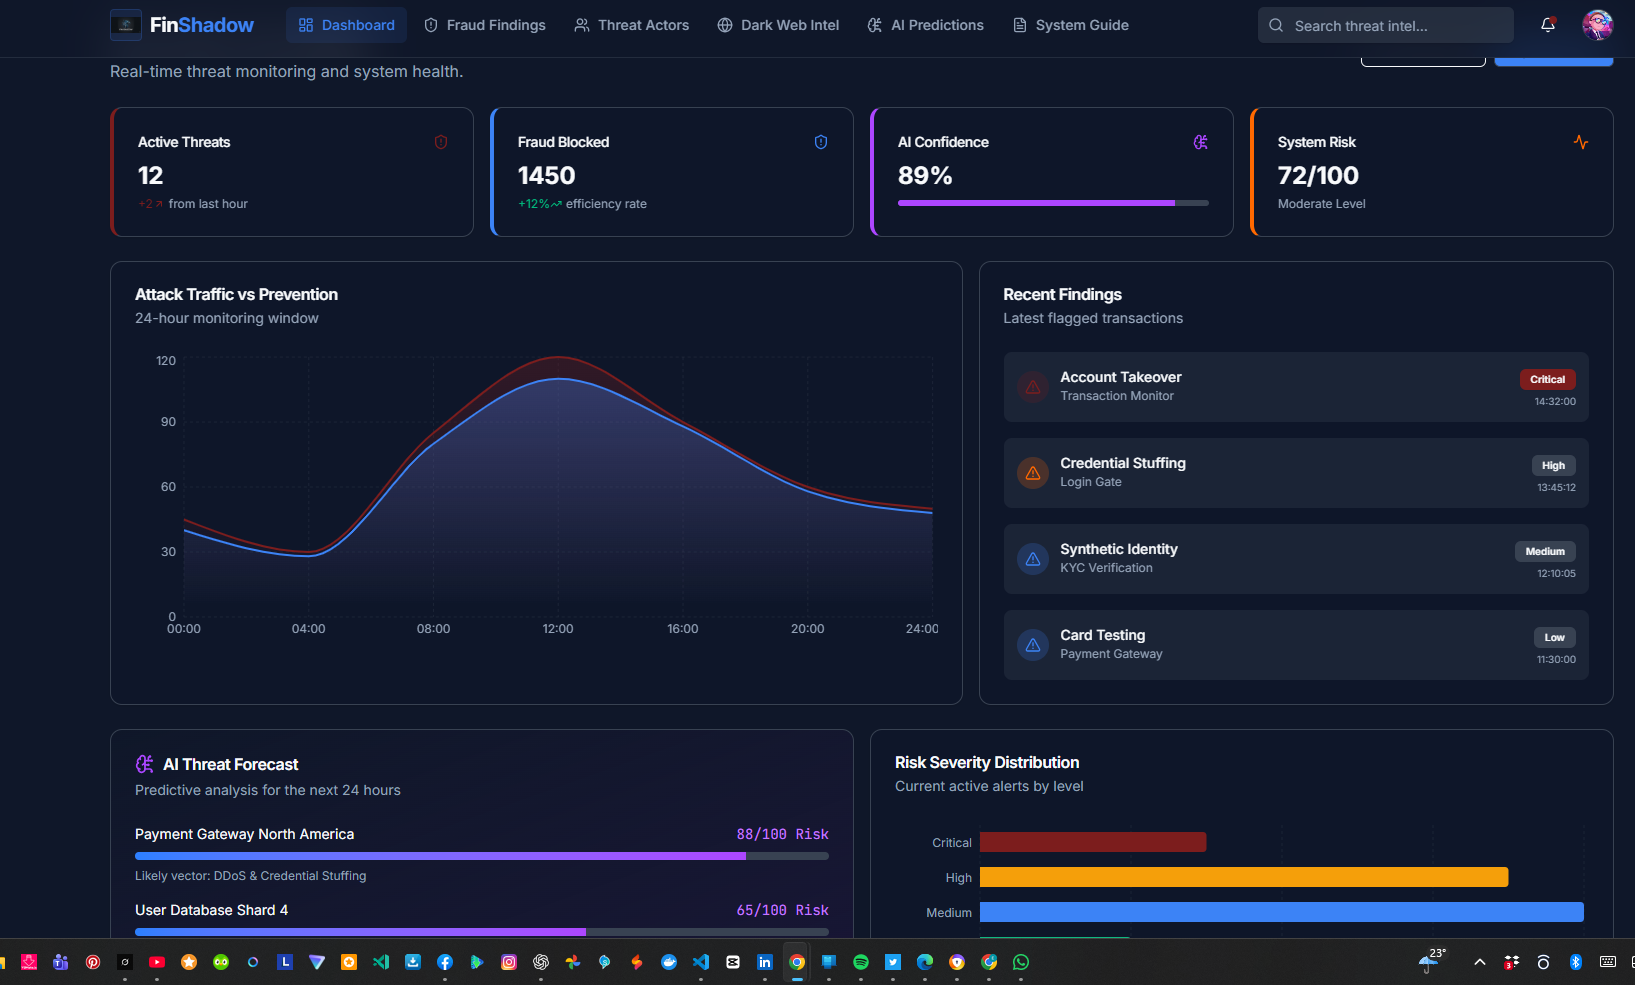Open Facebook from the taskbar
Image resolution: width=1635 pixels, height=985 pixels.
coord(445,962)
